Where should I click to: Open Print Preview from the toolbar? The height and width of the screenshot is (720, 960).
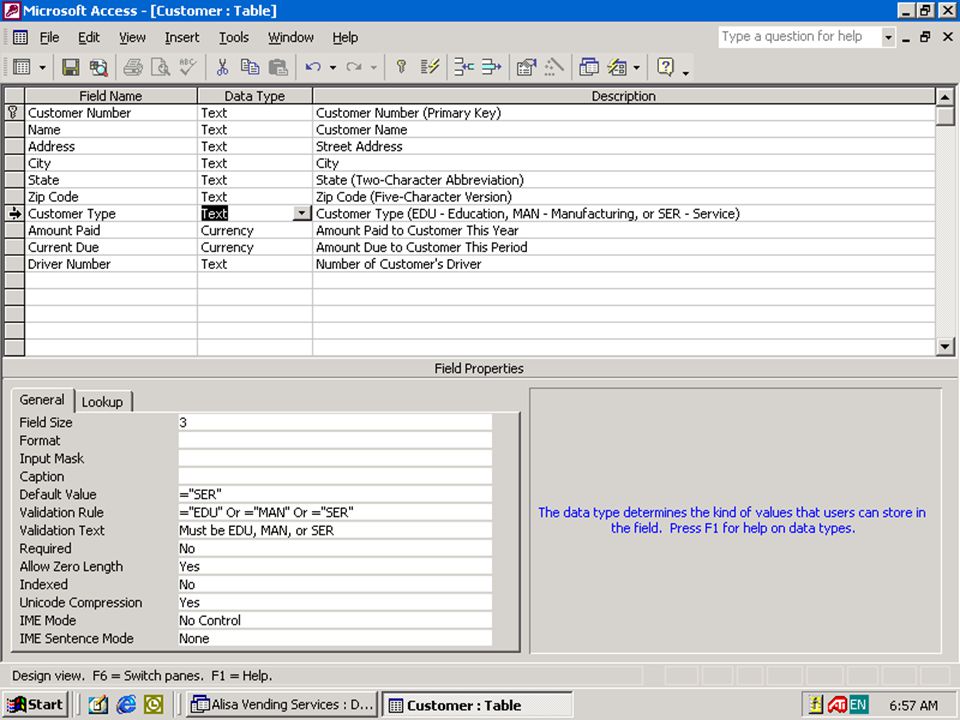(160, 67)
